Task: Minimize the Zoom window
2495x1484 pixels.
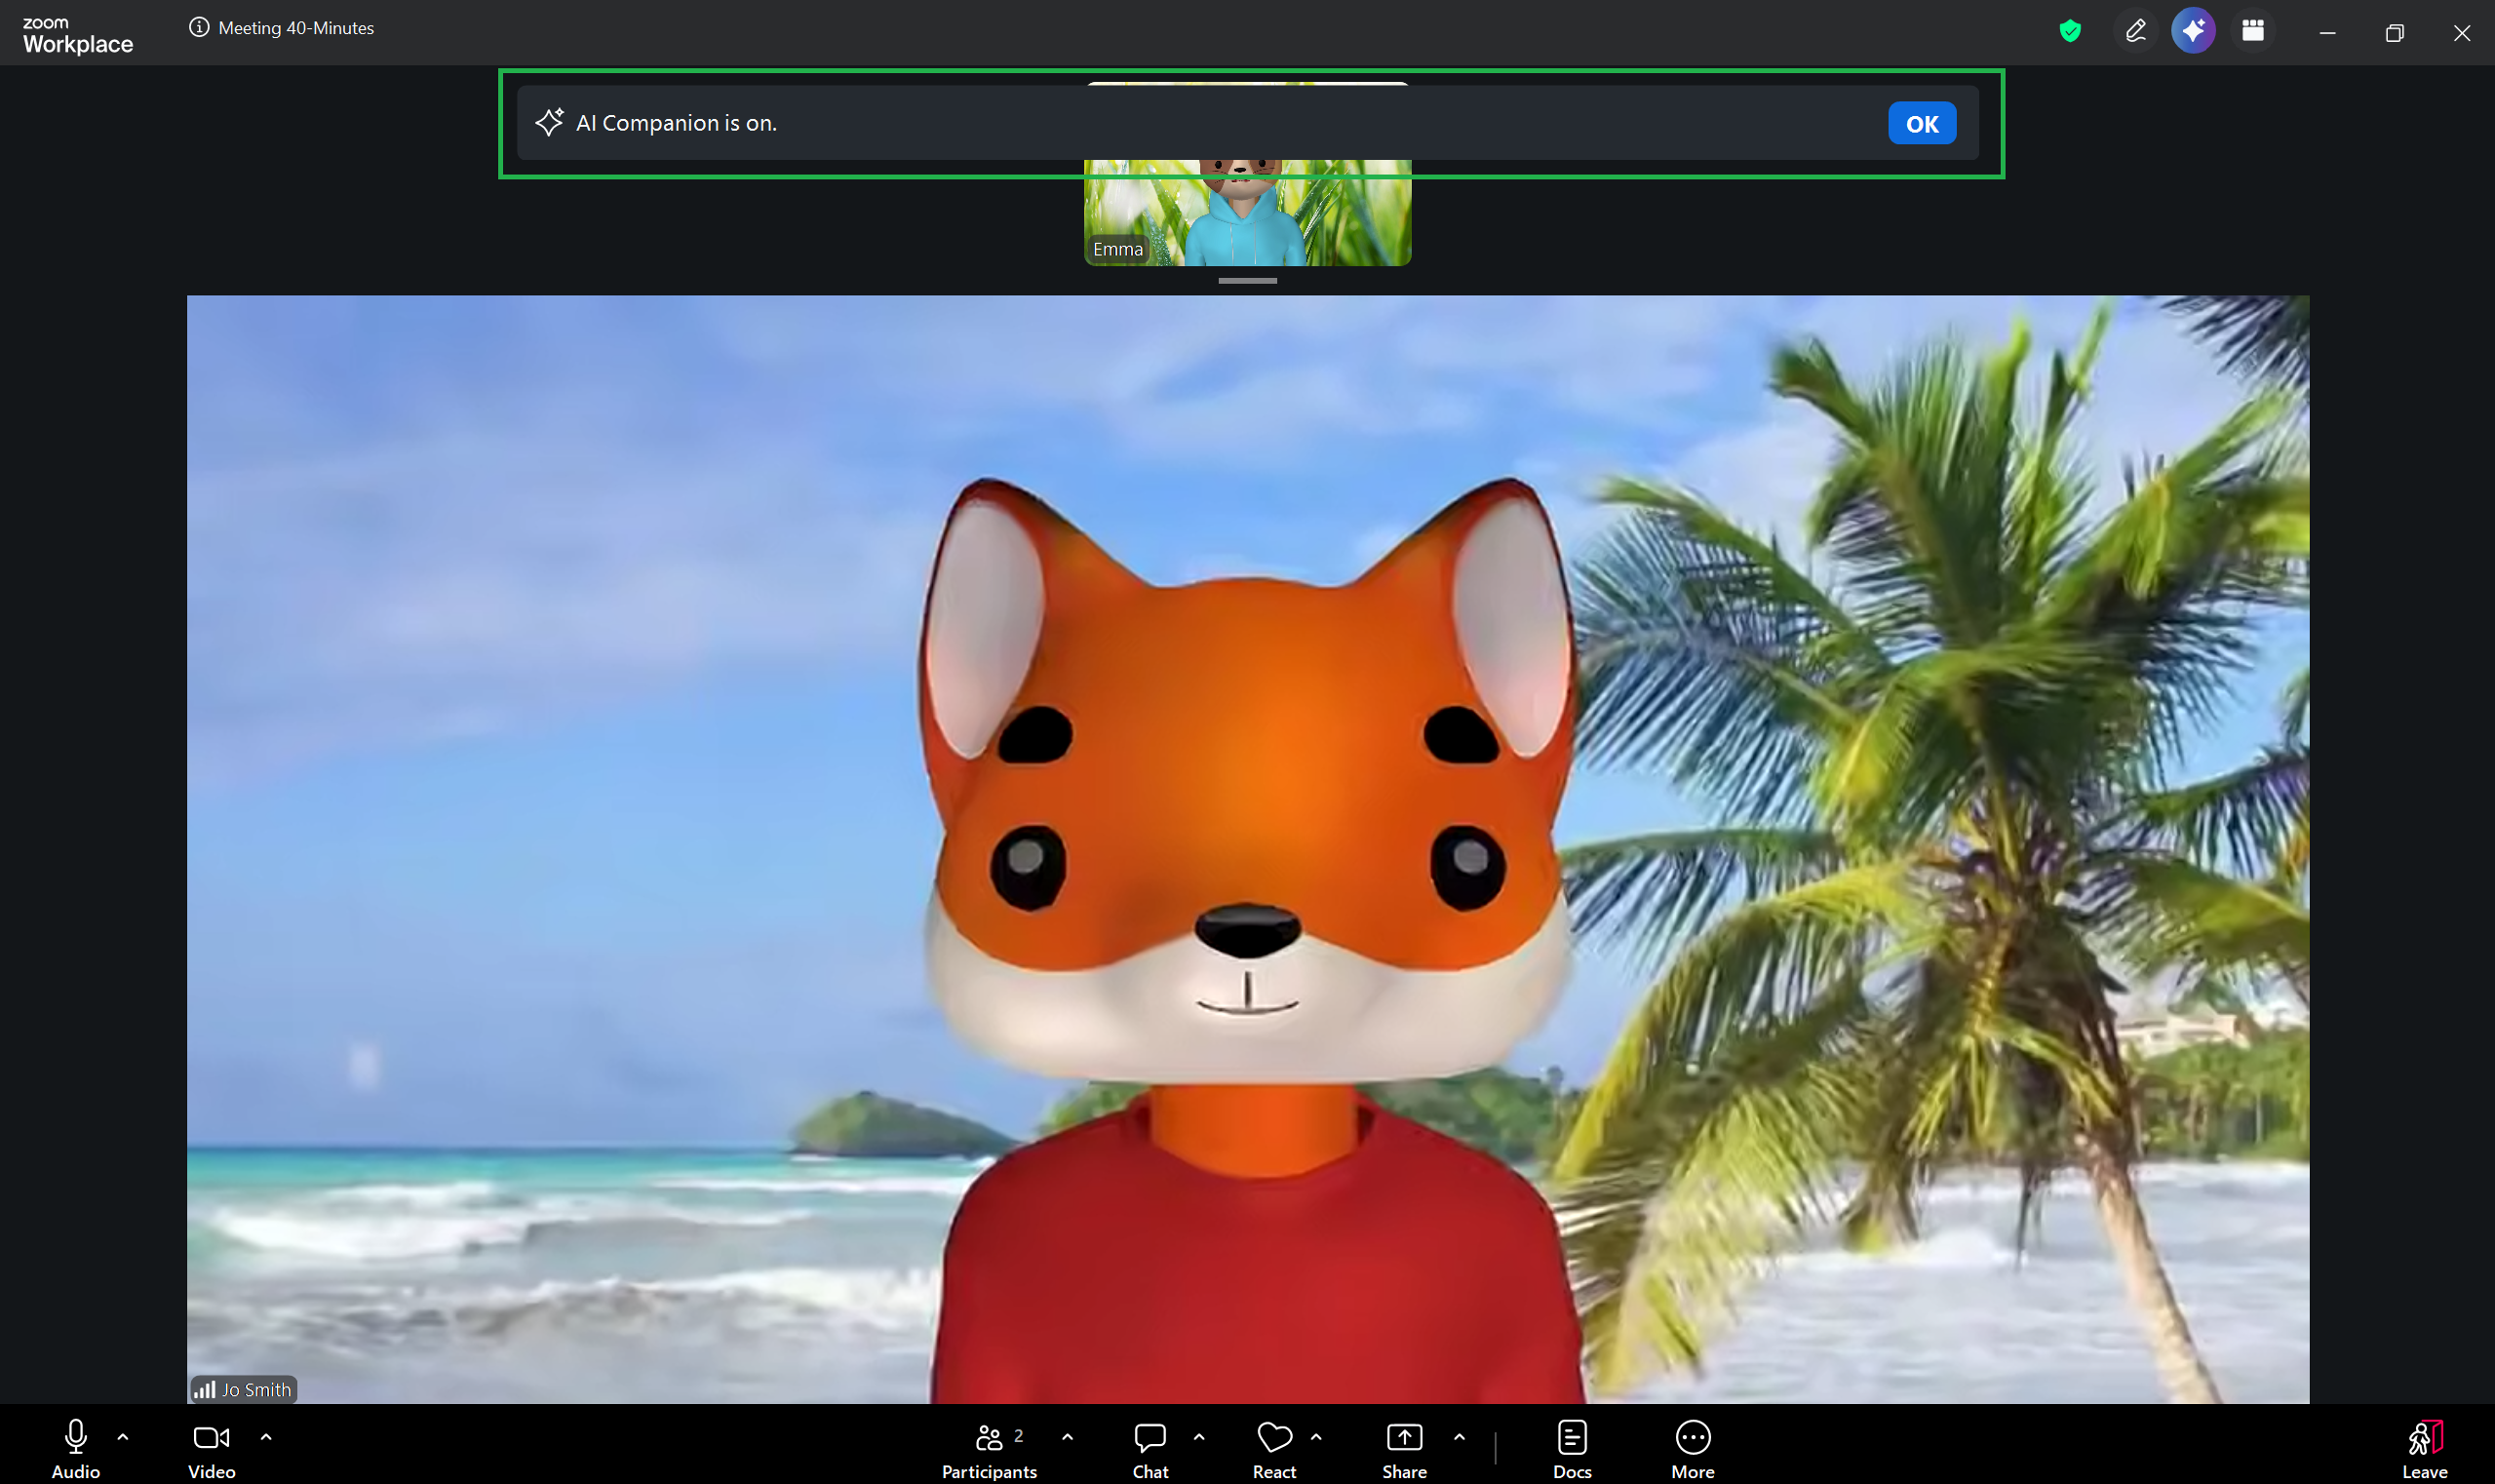Action: (x=2327, y=33)
